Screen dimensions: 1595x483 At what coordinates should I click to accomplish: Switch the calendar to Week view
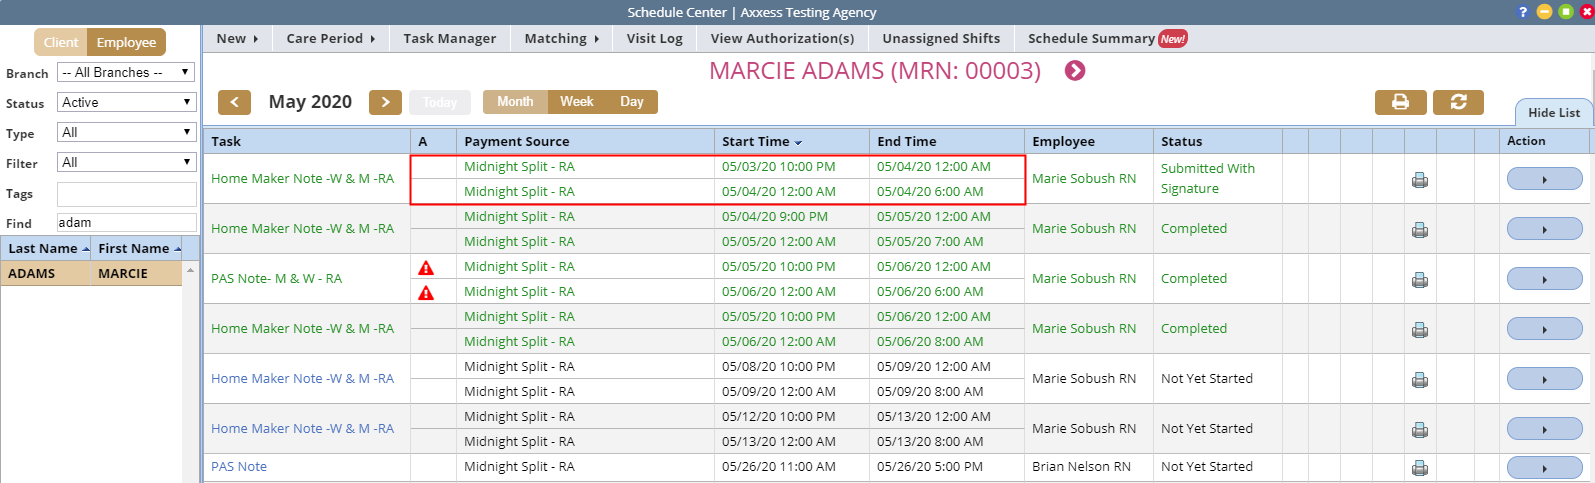click(576, 102)
